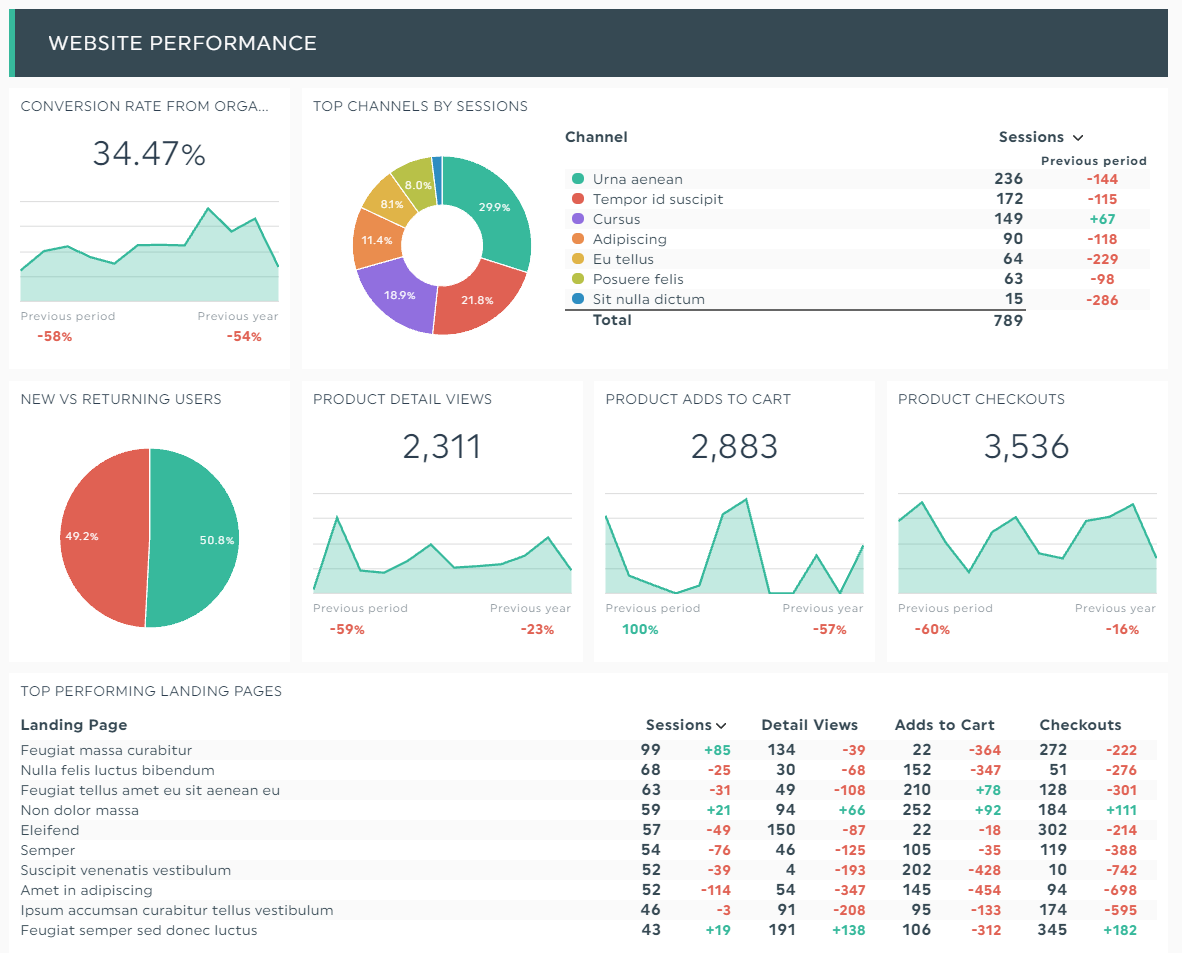Click the 34.47% conversion rate value

149,154
